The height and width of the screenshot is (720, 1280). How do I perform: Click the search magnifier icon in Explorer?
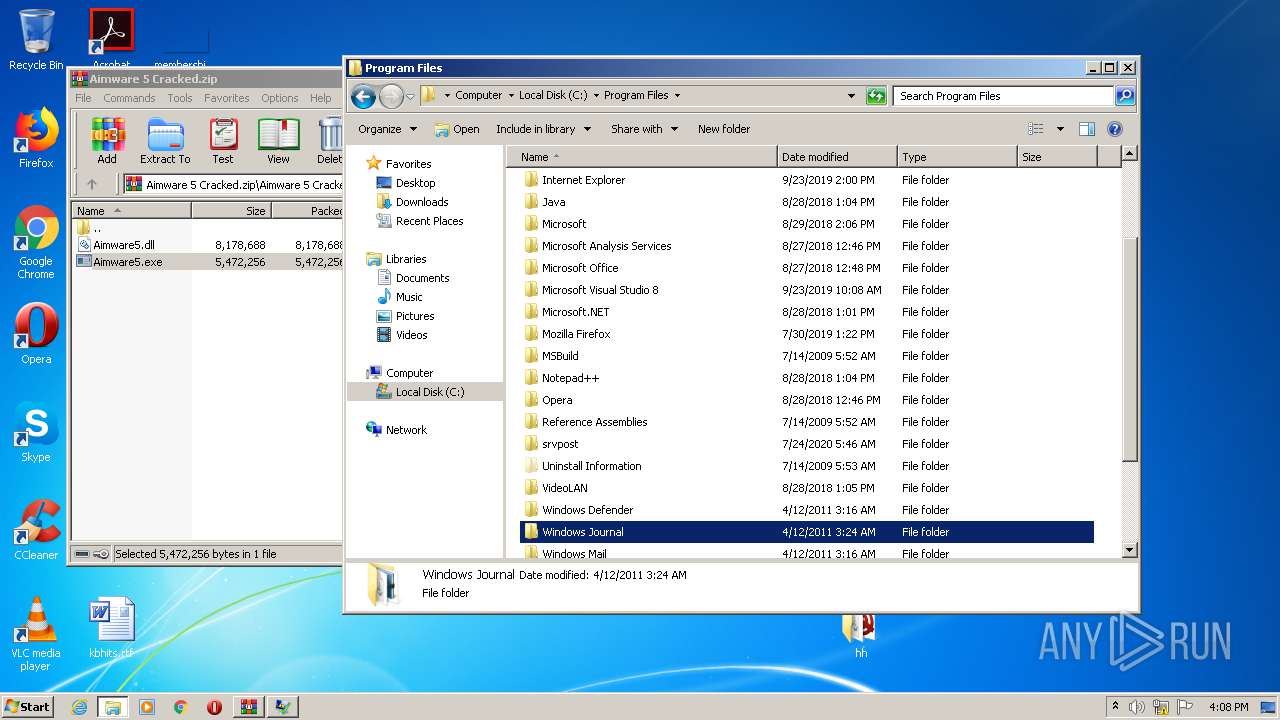pos(1125,96)
